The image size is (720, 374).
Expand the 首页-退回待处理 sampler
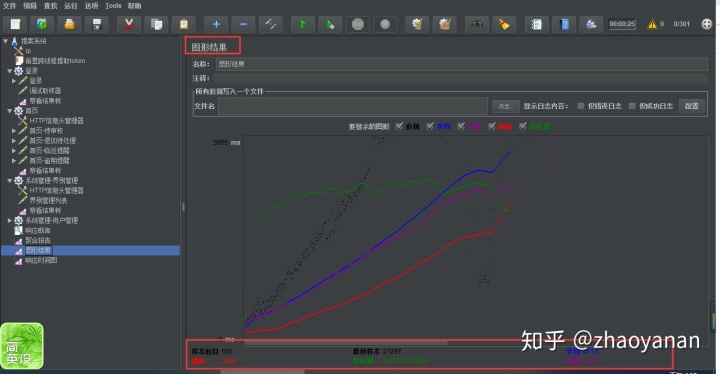point(14,141)
